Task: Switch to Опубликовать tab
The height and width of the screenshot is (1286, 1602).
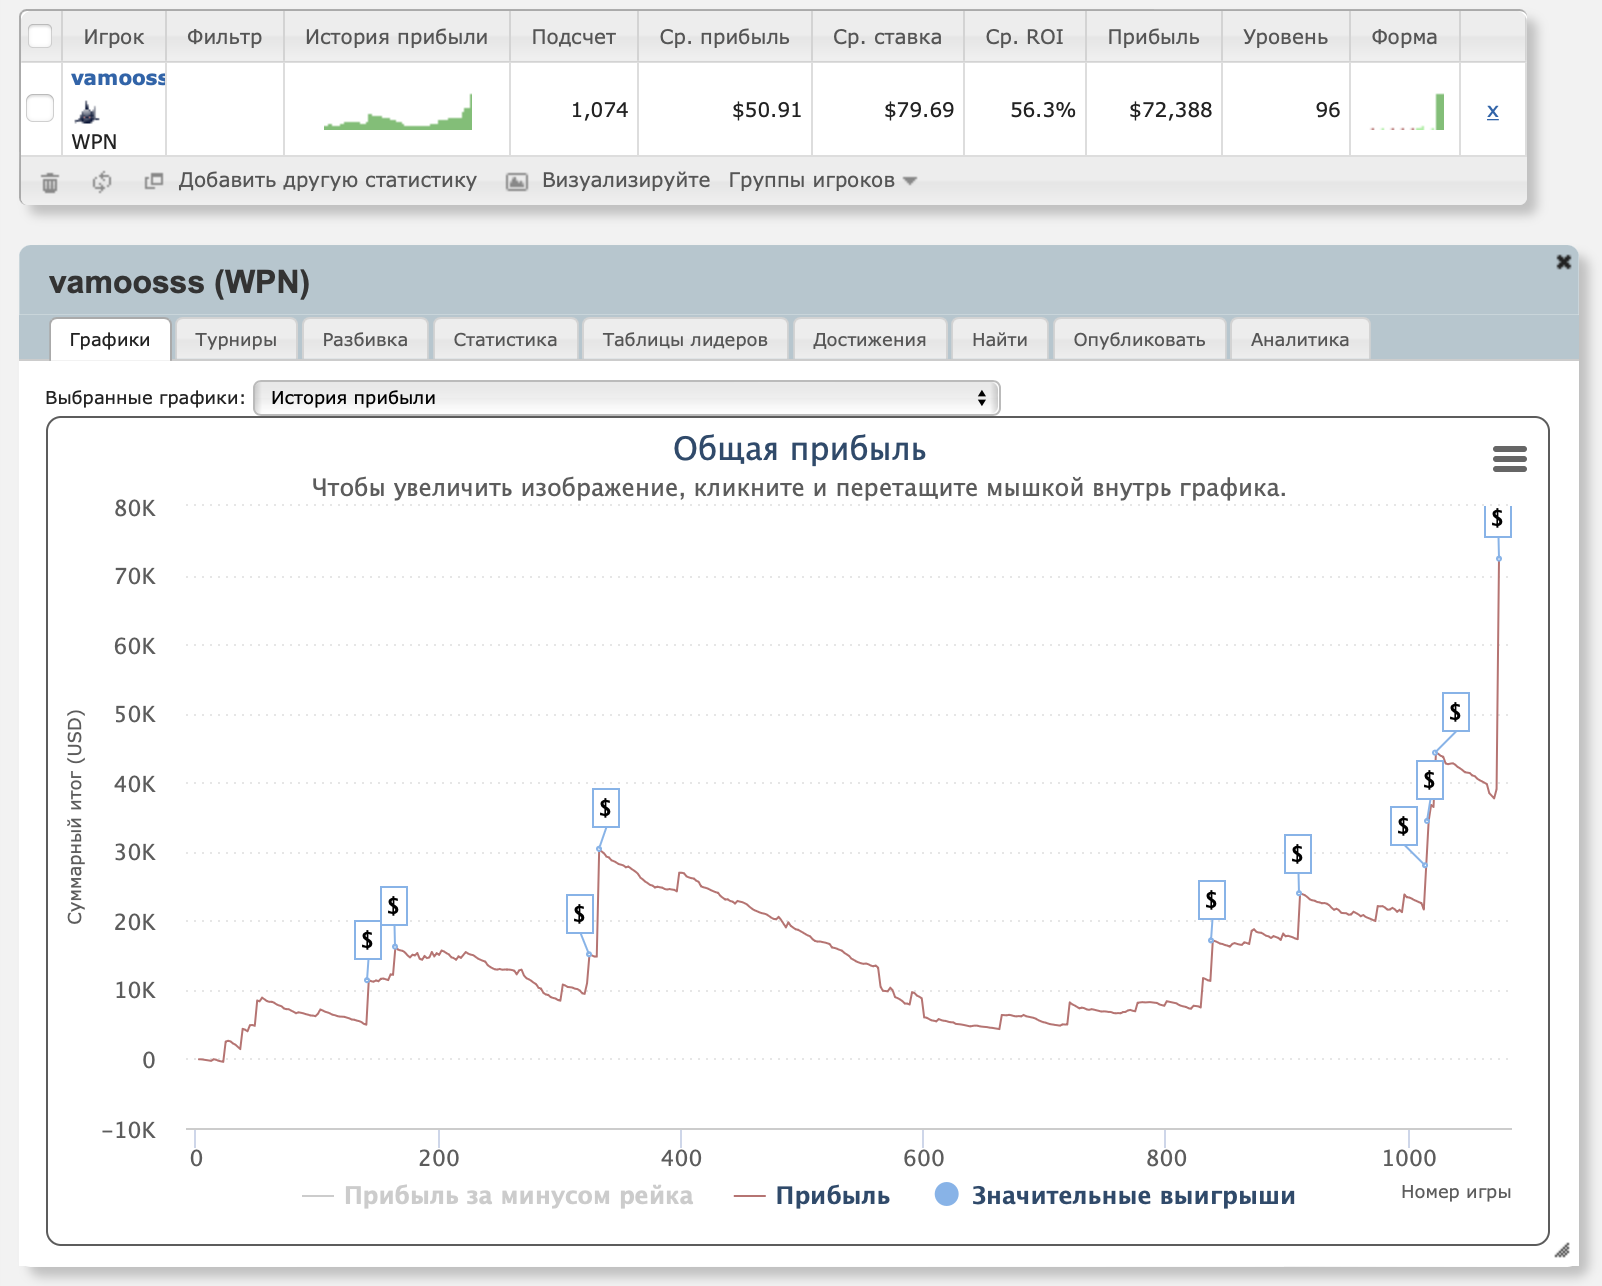Action: (1139, 339)
